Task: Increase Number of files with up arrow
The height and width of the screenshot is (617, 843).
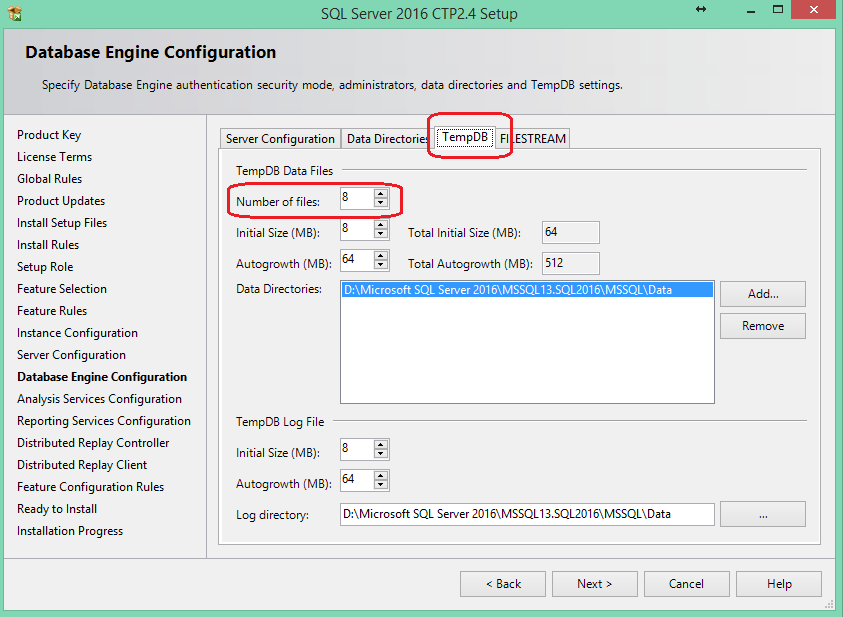Action: 381,193
